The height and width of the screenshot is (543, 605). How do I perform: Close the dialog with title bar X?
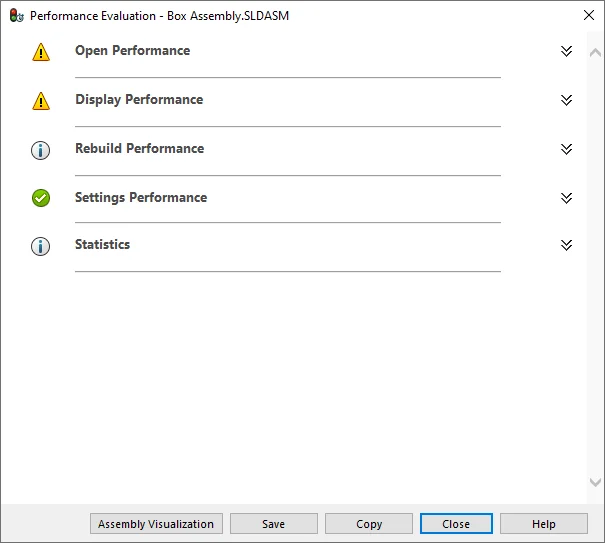click(588, 16)
